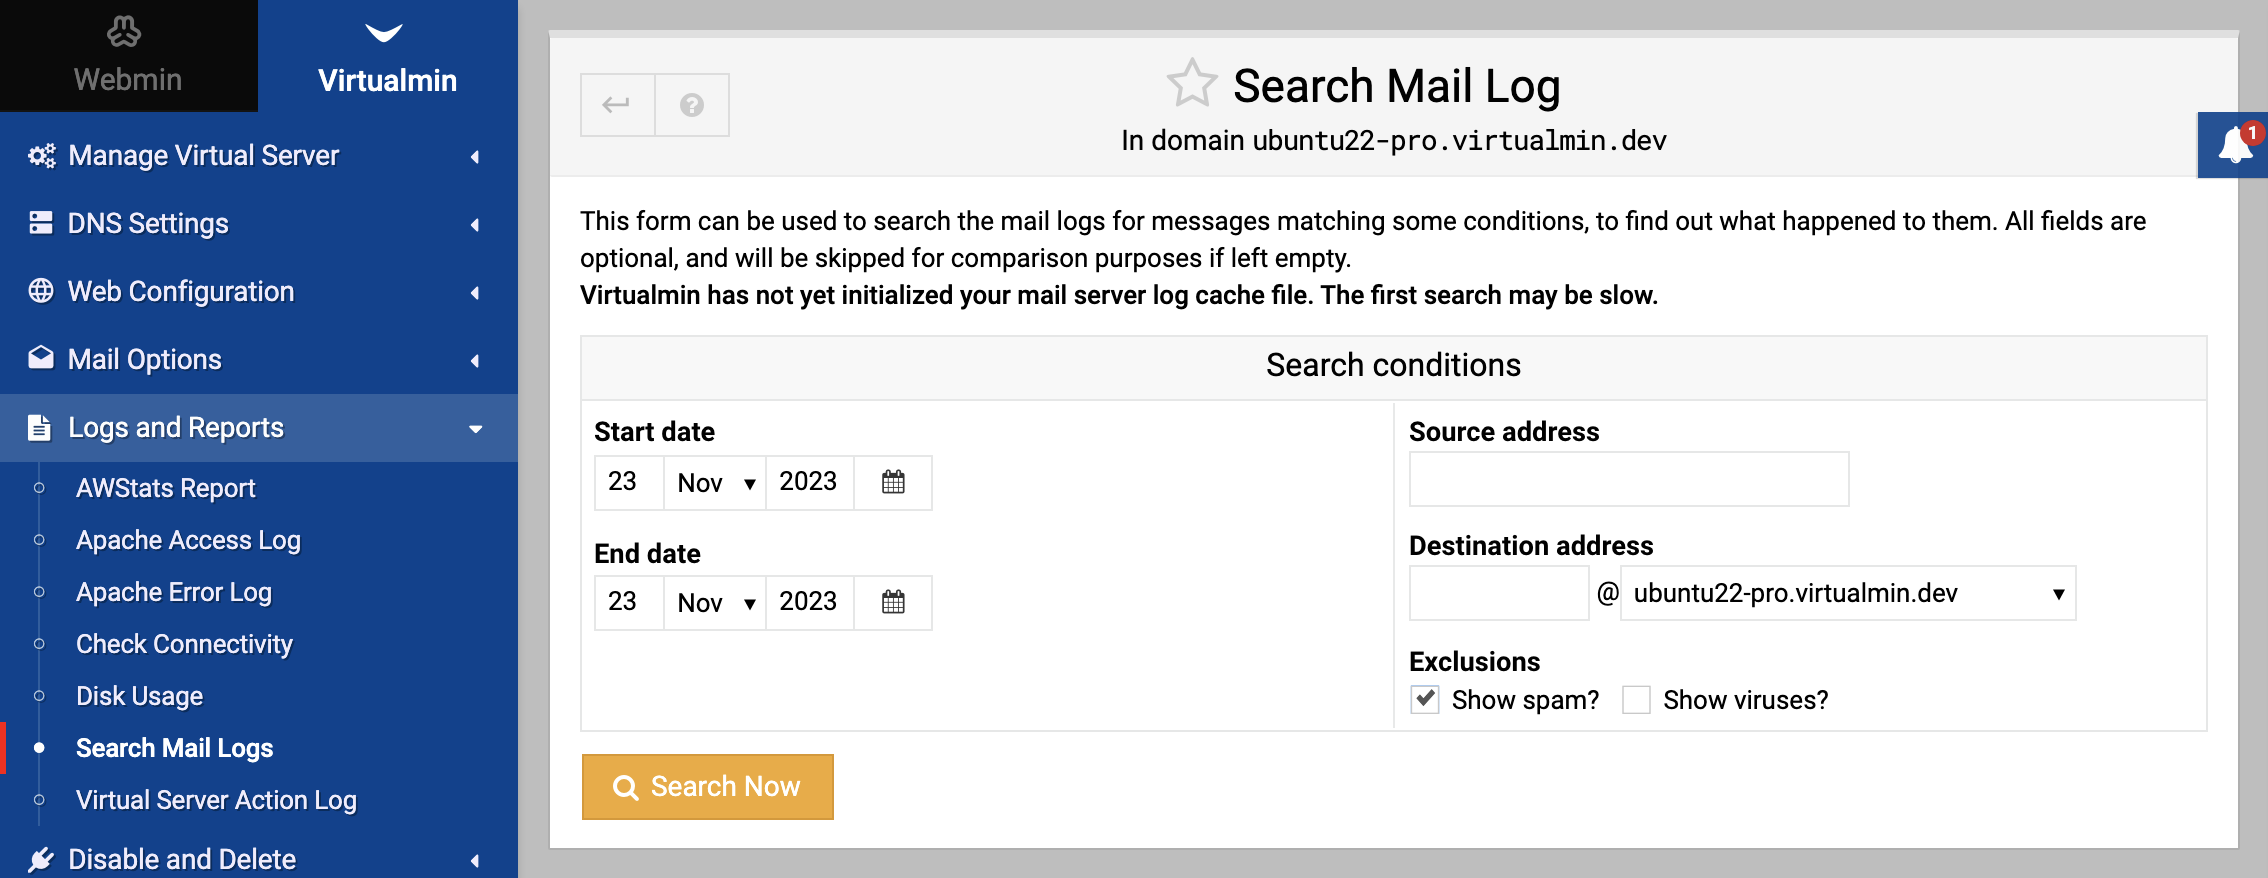This screenshot has width=2268, height=878.
Task: Click the Source address input field
Action: click(x=1629, y=479)
